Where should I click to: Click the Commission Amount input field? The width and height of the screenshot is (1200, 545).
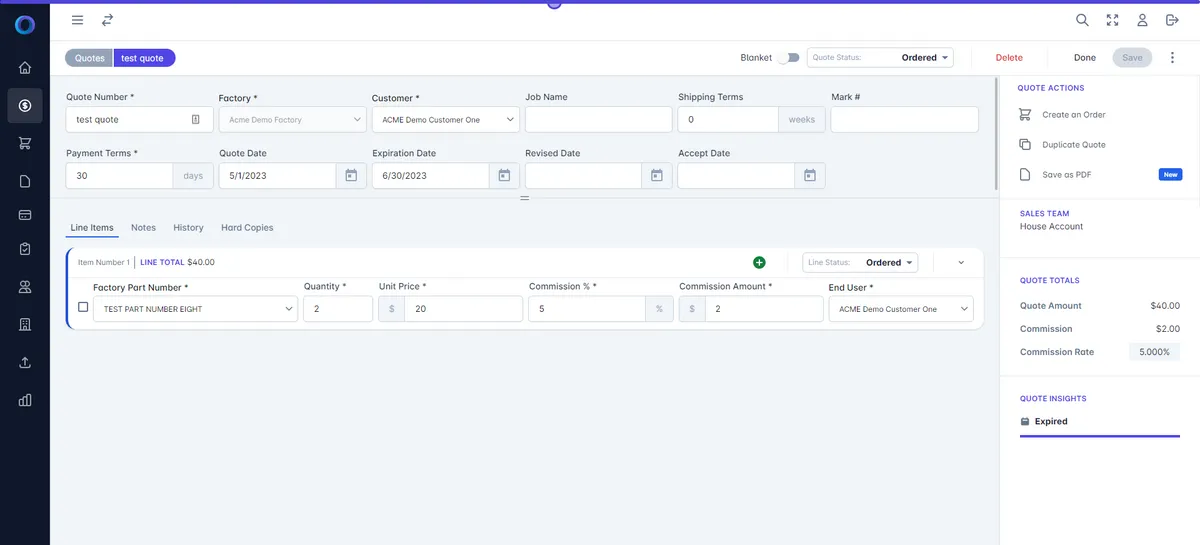tap(763, 309)
